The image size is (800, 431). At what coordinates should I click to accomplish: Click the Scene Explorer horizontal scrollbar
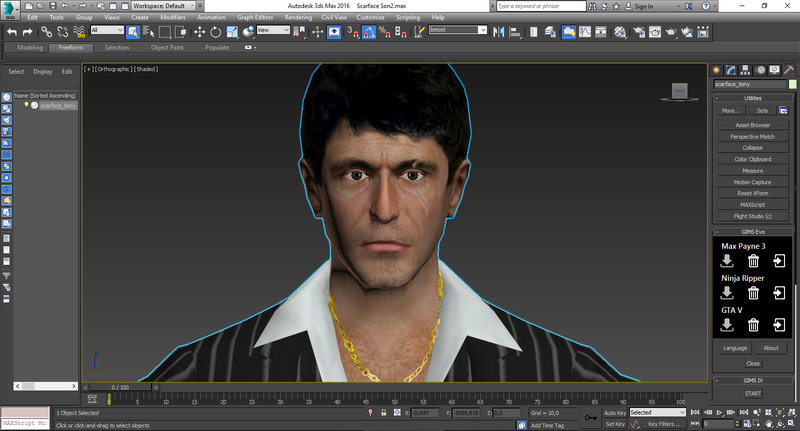click(45, 386)
